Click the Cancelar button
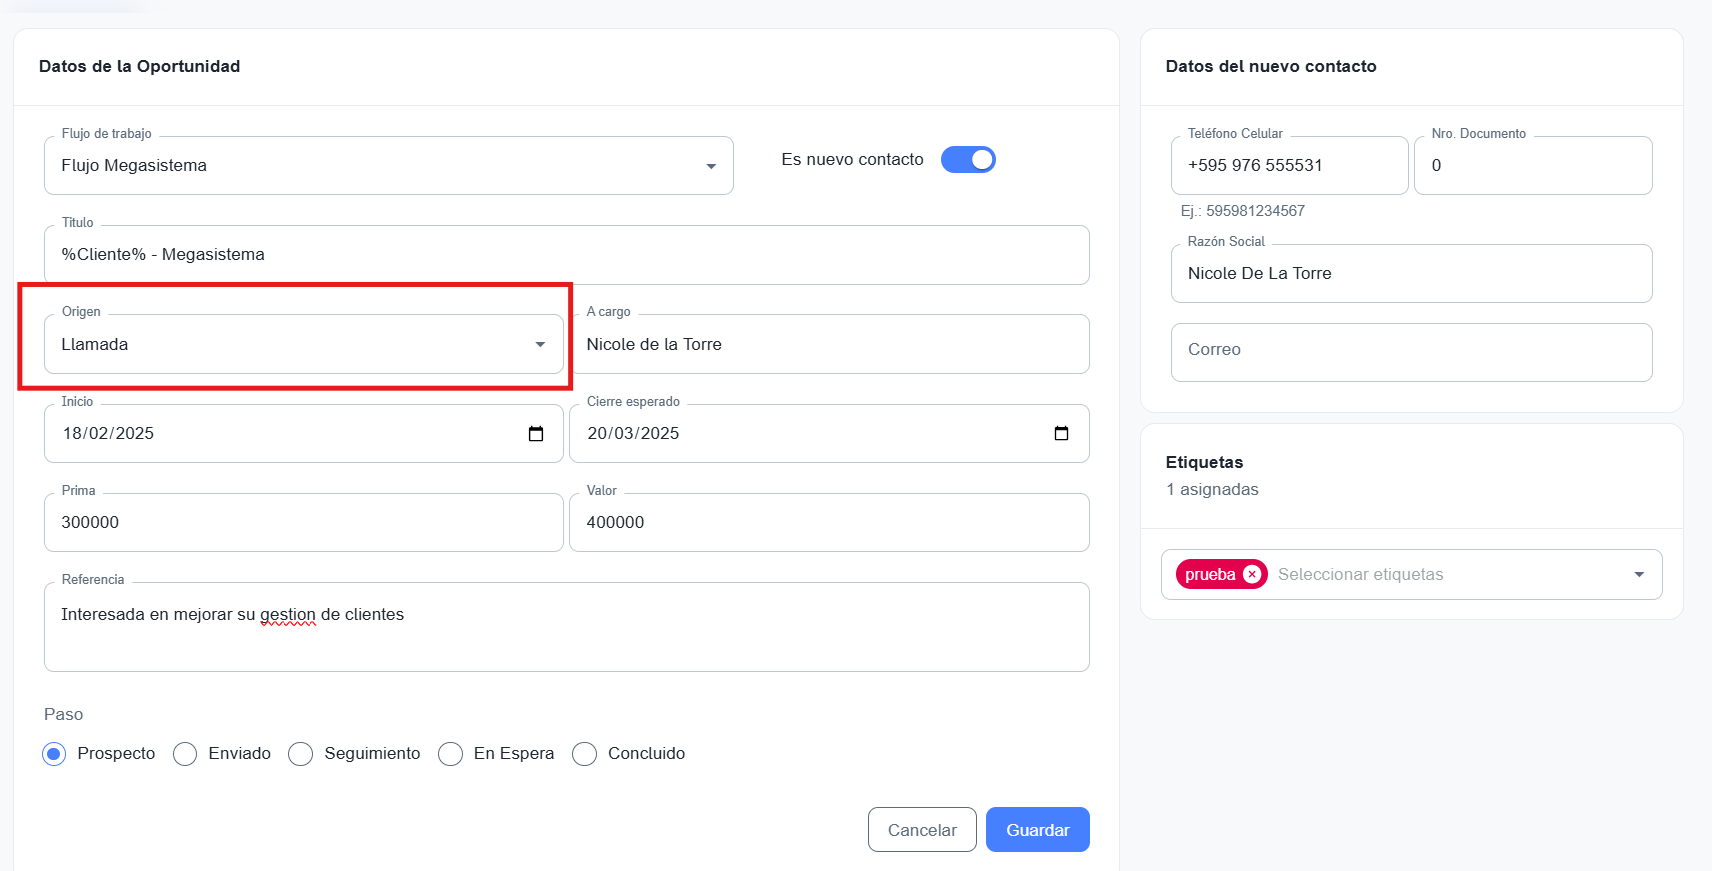Viewport: 1712px width, 871px height. (x=921, y=830)
